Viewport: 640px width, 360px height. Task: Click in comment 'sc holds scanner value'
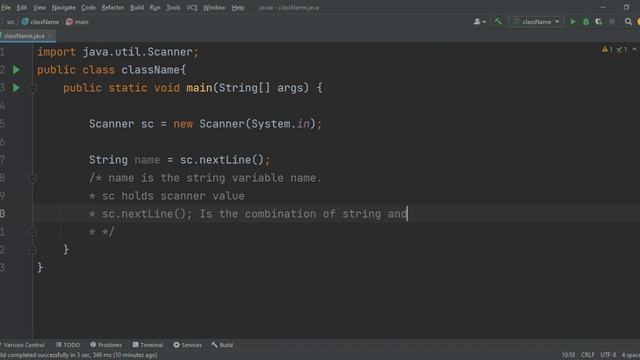click(173, 196)
